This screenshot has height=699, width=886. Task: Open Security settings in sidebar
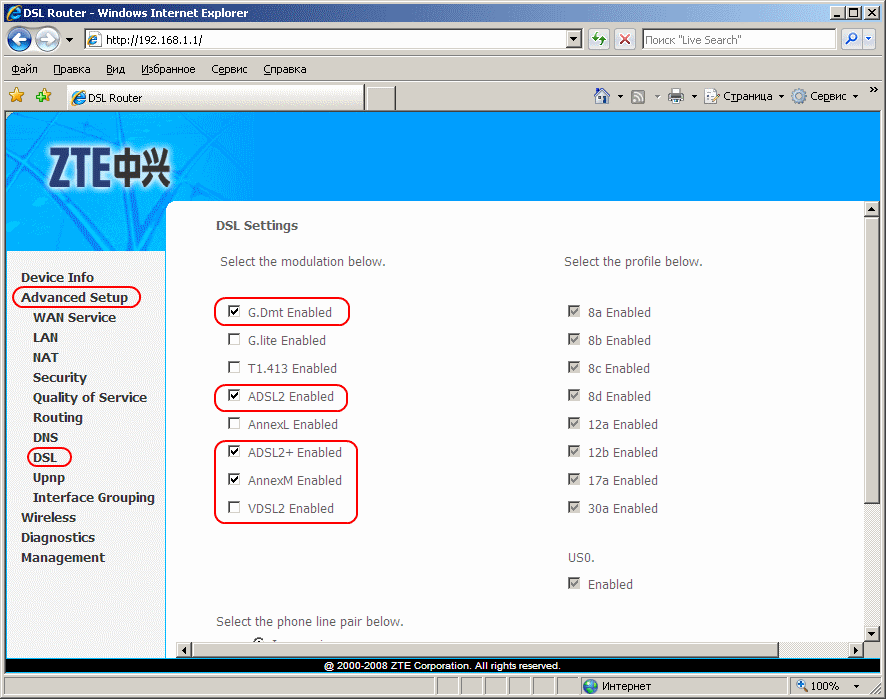pyautogui.click(x=59, y=377)
